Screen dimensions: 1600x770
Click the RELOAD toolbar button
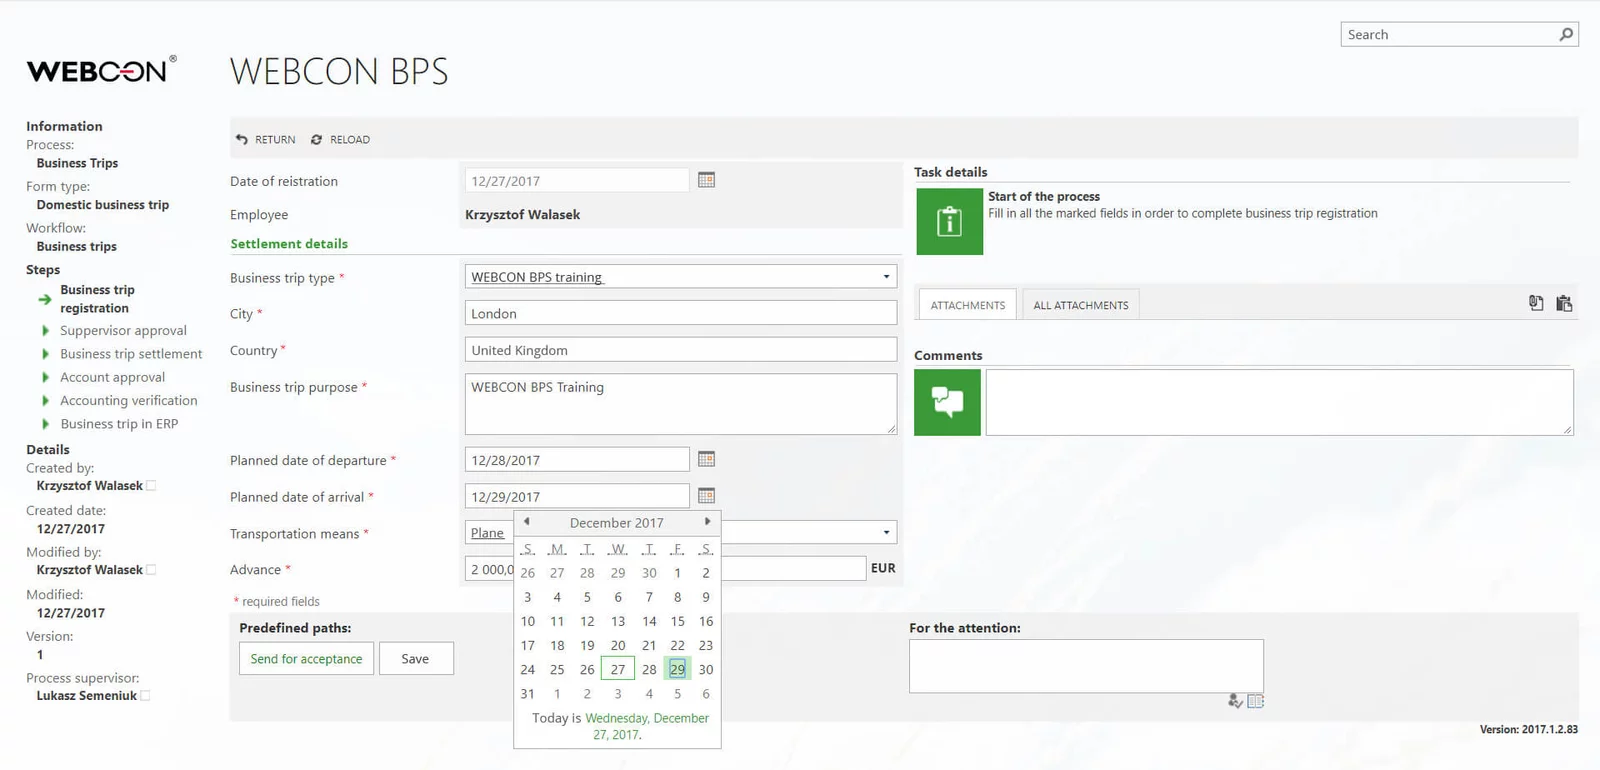coord(340,140)
